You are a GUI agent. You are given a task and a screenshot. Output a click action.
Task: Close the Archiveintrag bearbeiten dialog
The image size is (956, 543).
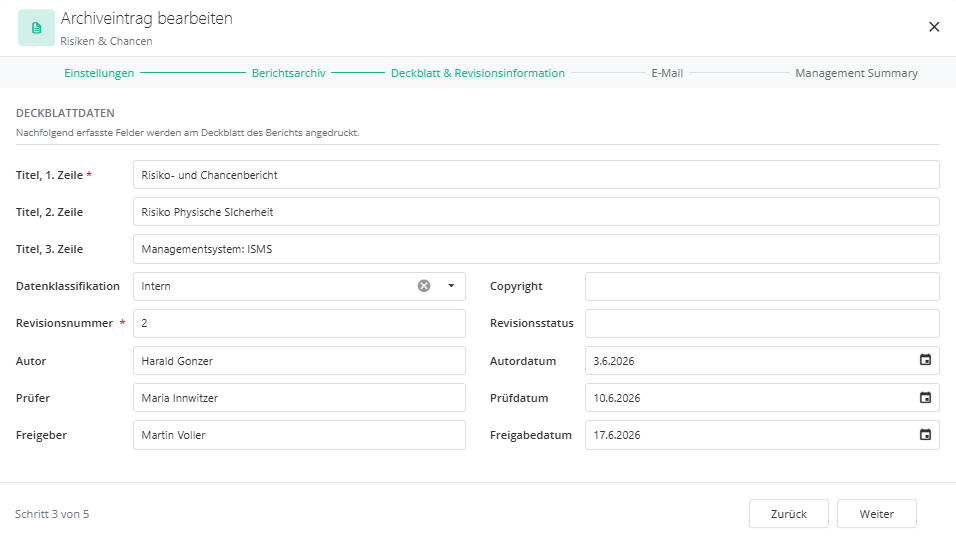click(x=933, y=27)
